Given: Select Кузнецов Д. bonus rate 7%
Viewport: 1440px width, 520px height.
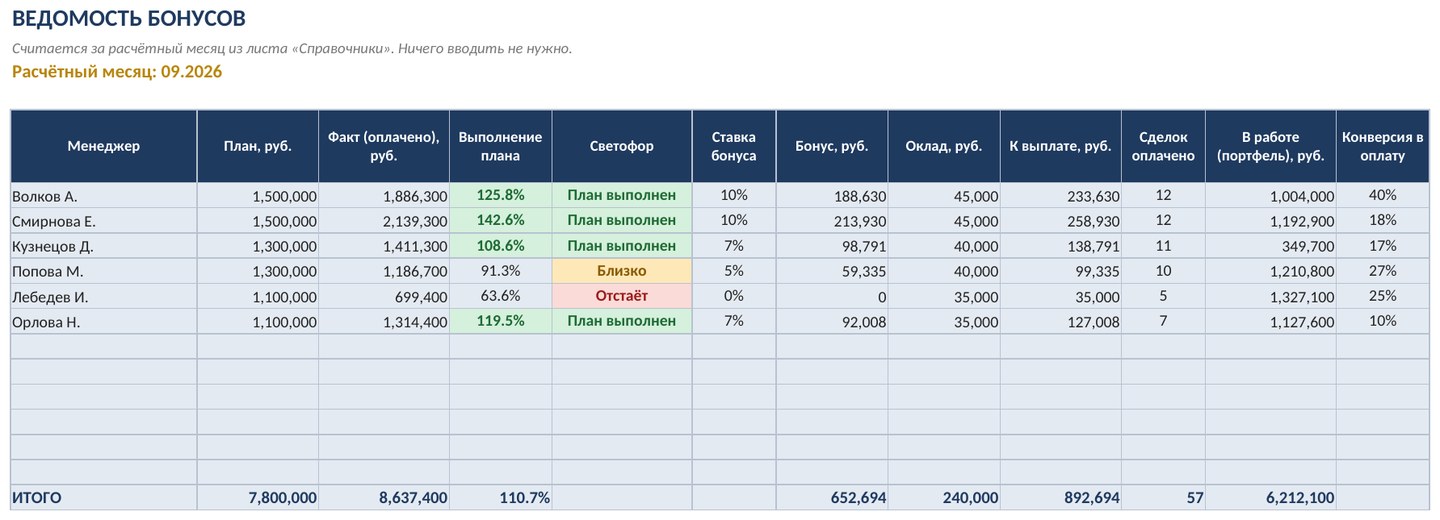Looking at the screenshot, I should coord(734,246).
